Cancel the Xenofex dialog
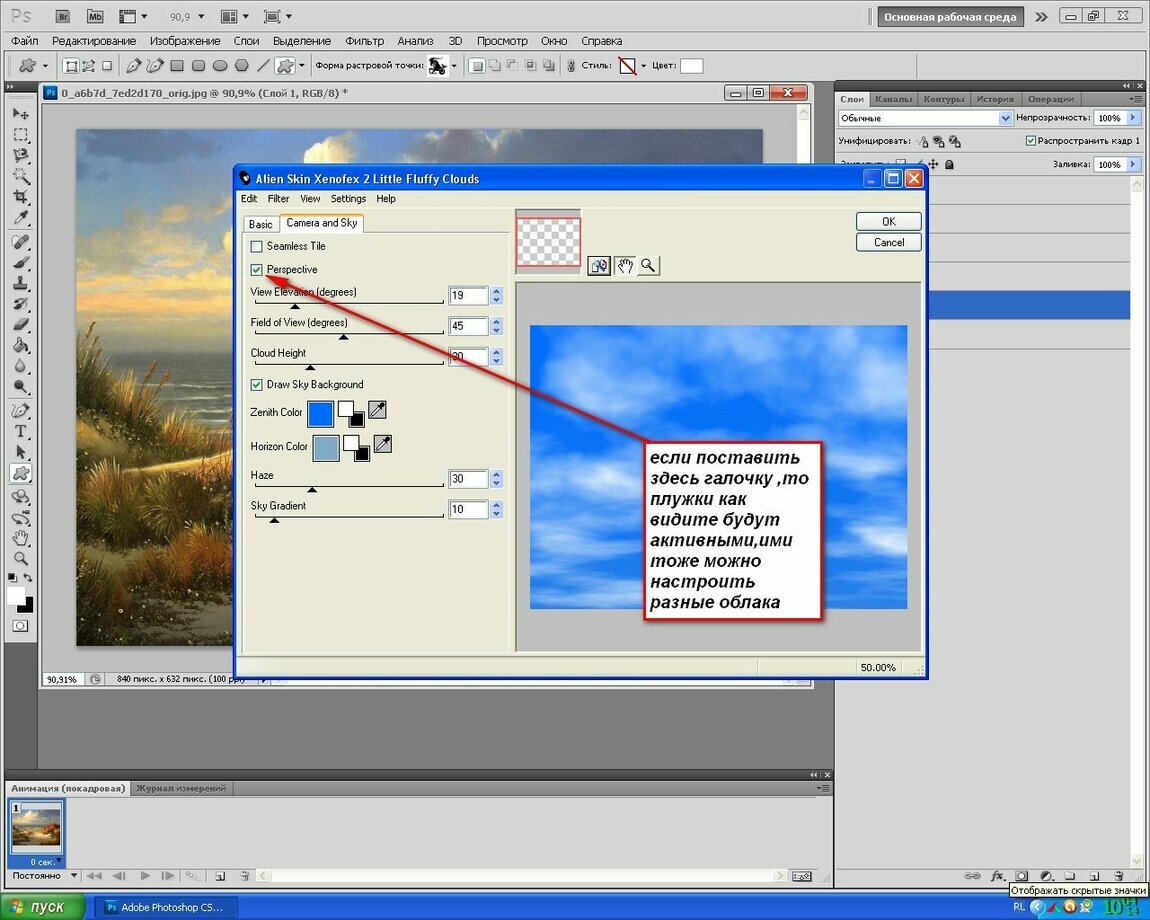The width and height of the screenshot is (1150, 920). tap(888, 243)
